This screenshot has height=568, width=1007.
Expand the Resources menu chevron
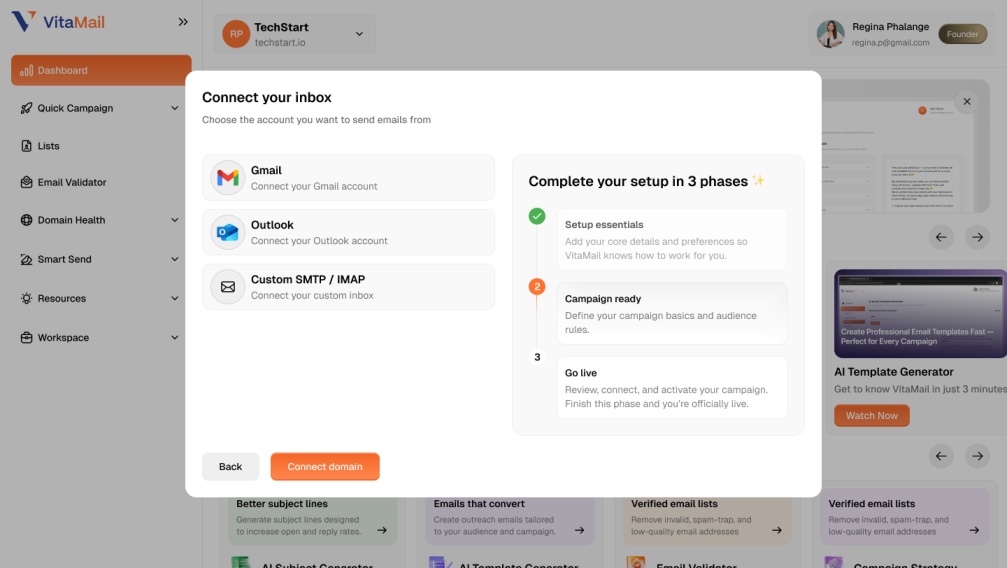click(175, 298)
